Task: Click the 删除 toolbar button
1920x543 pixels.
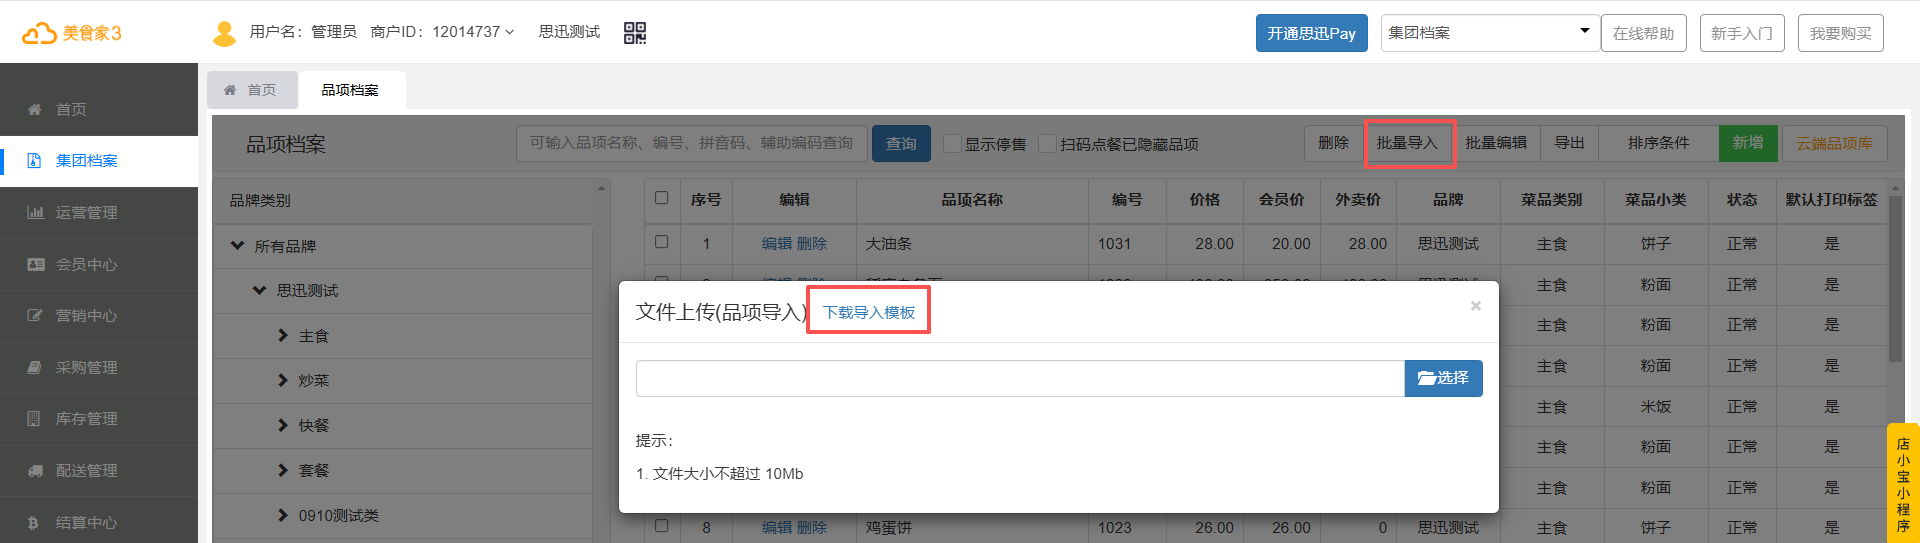Action: (x=1333, y=143)
